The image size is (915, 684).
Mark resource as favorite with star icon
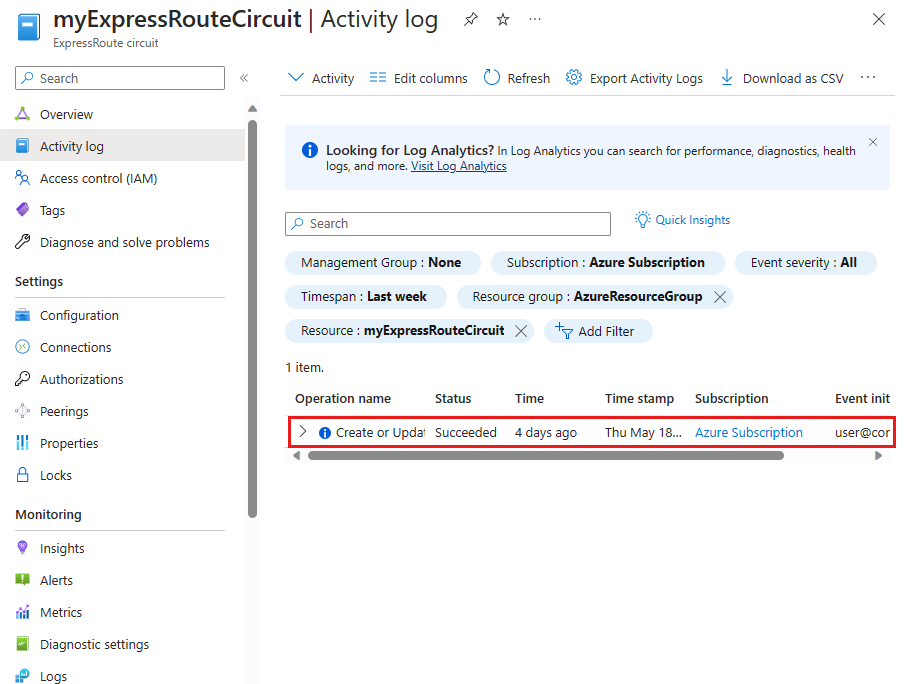pos(503,20)
